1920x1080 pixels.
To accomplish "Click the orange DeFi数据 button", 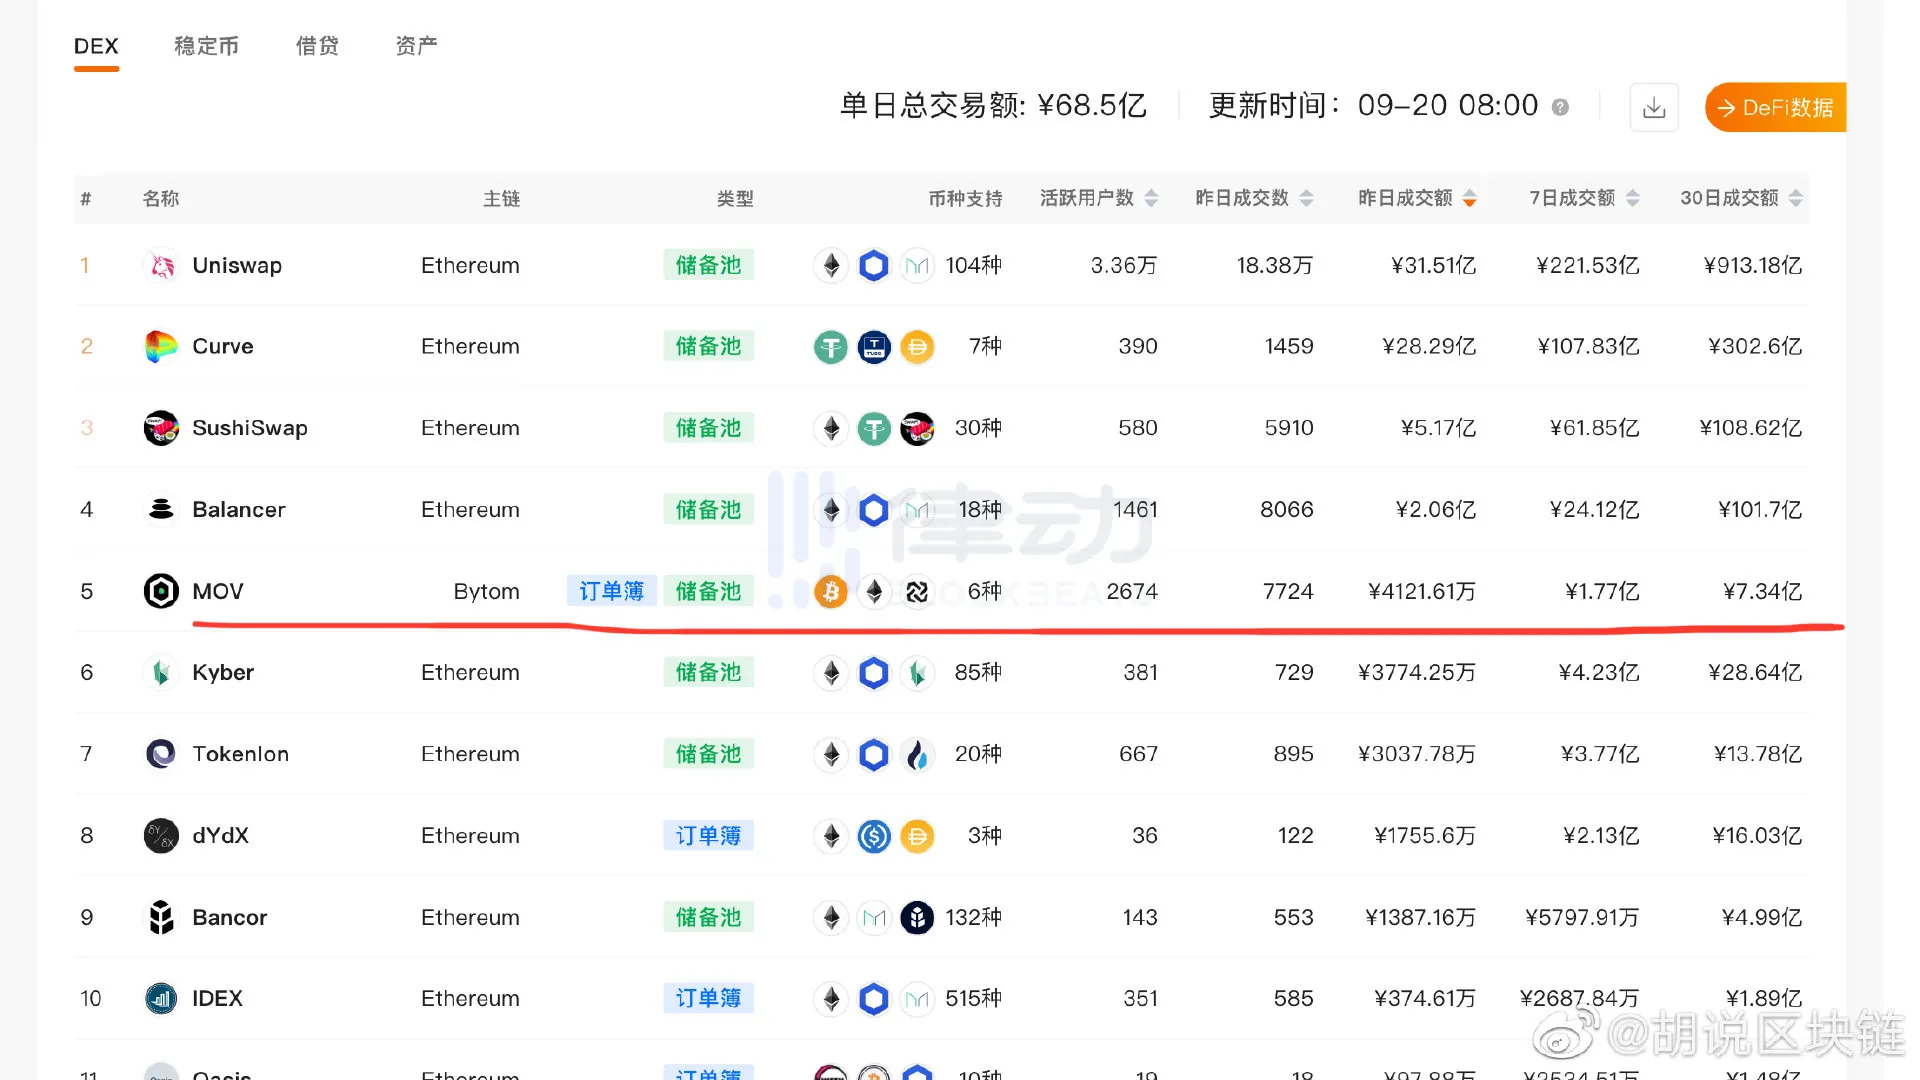I will [x=1776, y=107].
